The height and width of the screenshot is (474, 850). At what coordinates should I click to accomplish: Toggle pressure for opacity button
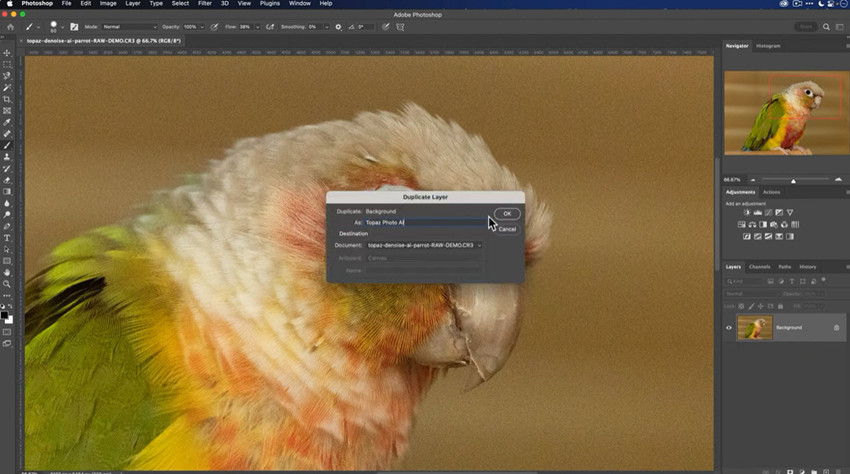215,27
